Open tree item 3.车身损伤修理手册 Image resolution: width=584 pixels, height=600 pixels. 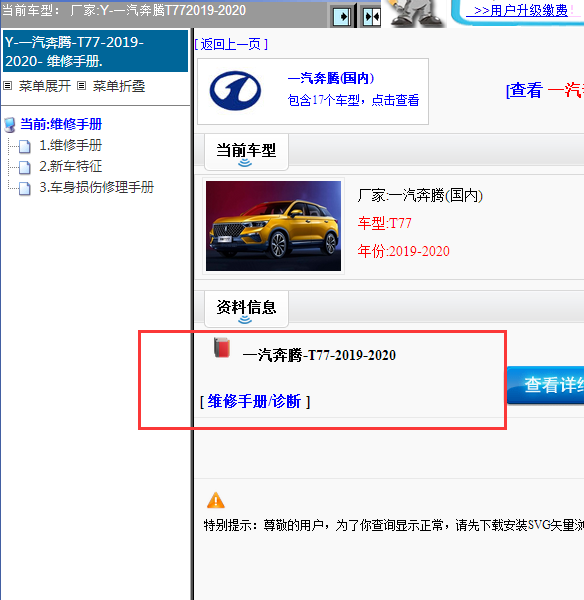[x=96, y=188]
